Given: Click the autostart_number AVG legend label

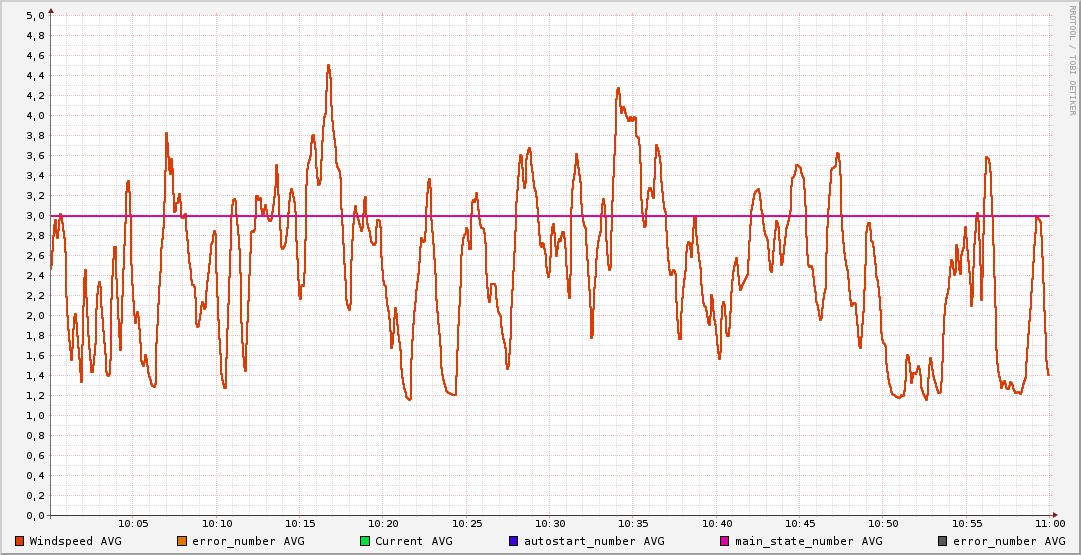Looking at the screenshot, I should pyautogui.click(x=594, y=541).
